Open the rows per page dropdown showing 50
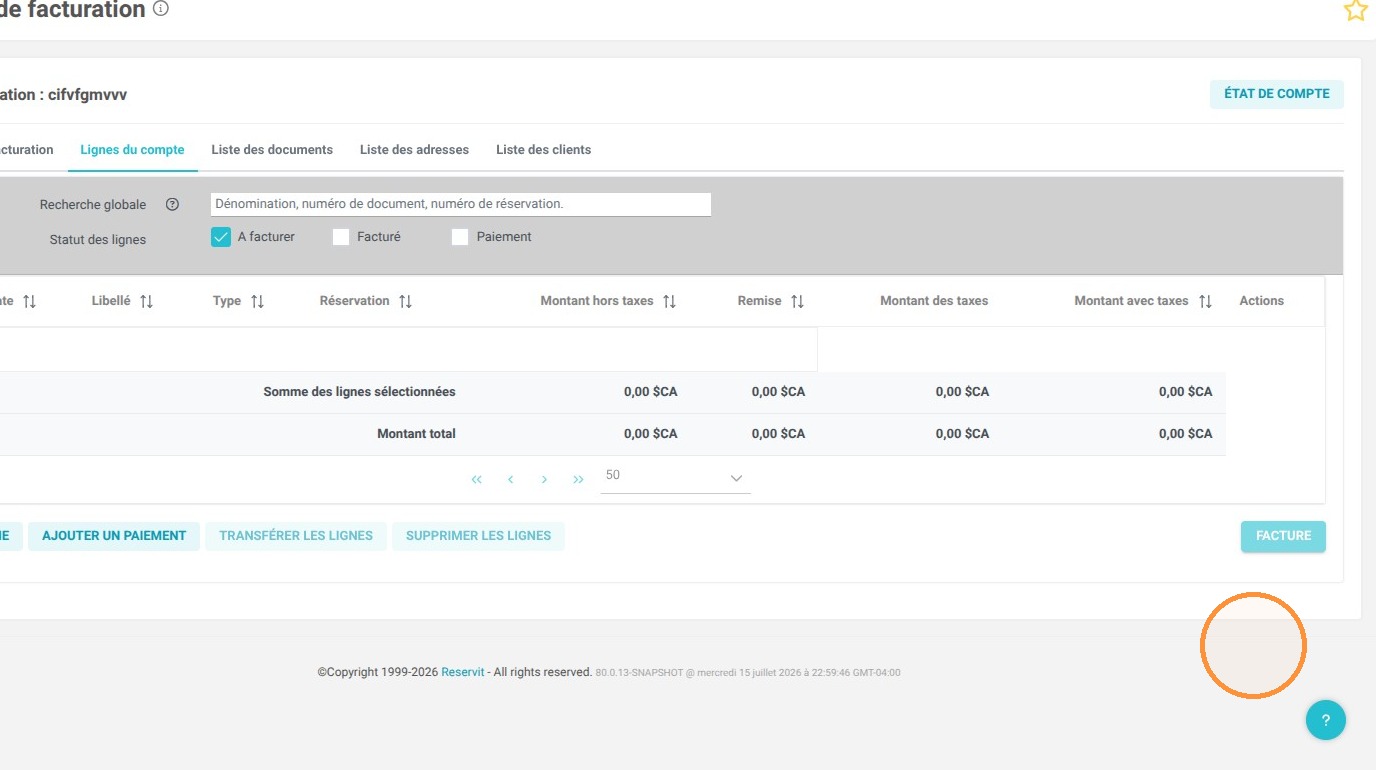This screenshot has height=770, width=1376. (x=675, y=477)
